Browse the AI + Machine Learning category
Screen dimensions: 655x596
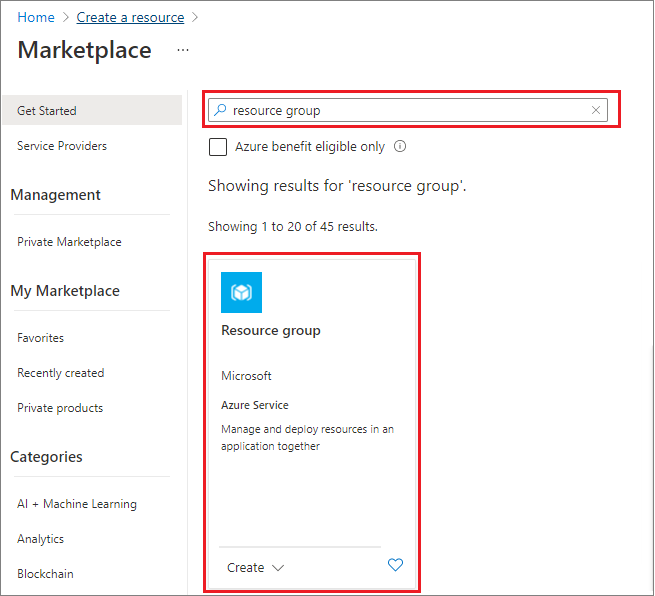[x=77, y=504]
